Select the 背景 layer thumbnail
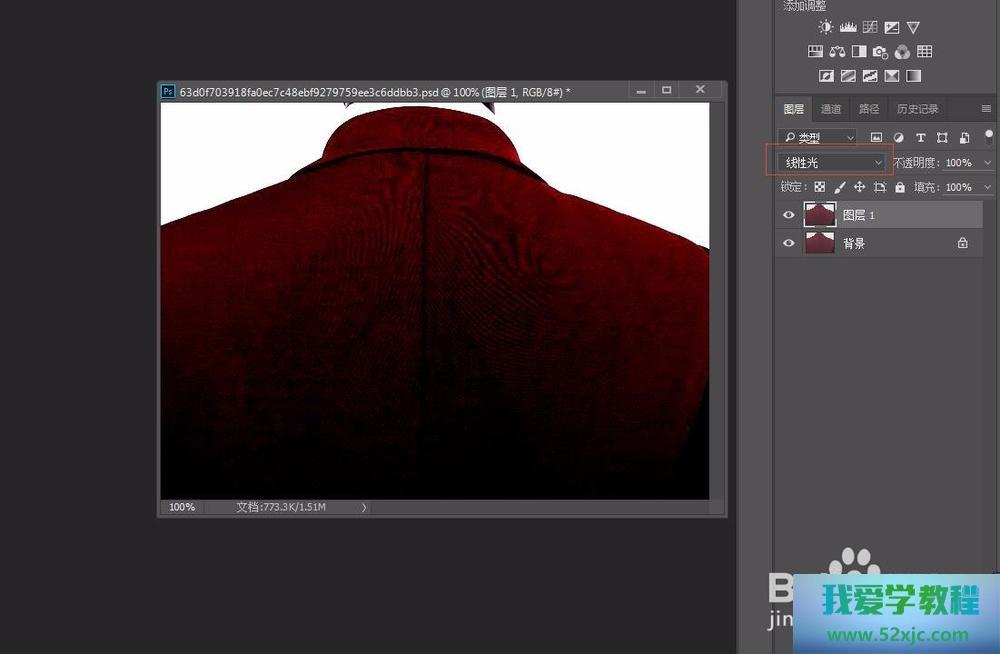This screenshot has width=1000, height=654. tap(819, 243)
